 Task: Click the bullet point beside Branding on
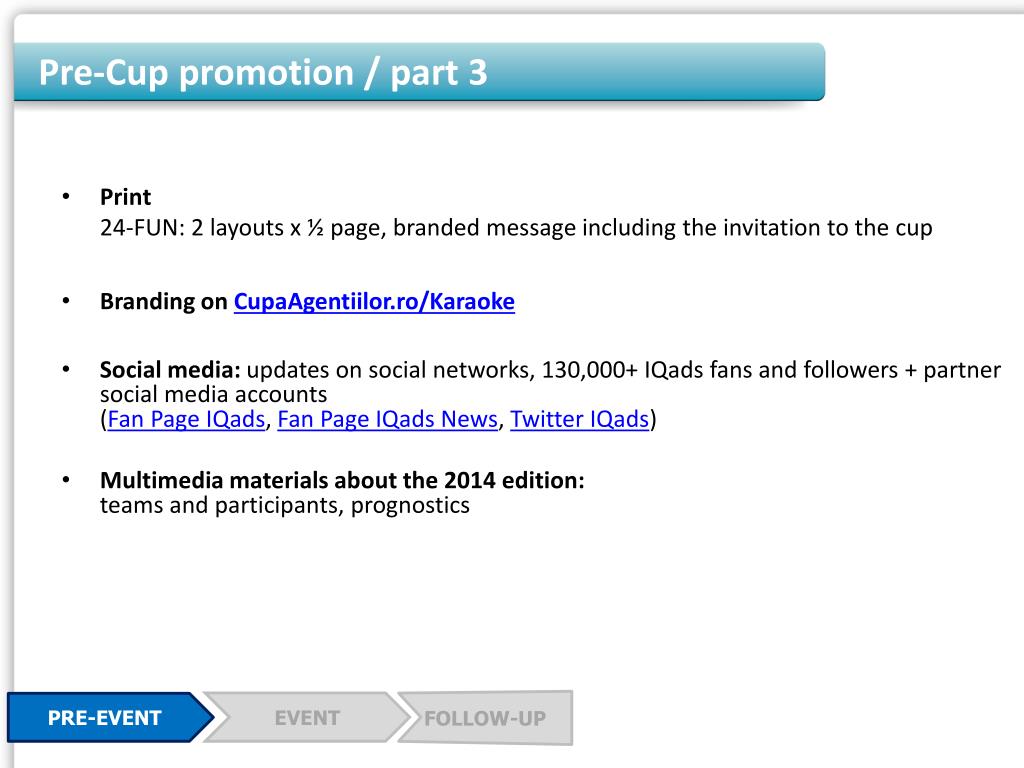(x=66, y=300)
